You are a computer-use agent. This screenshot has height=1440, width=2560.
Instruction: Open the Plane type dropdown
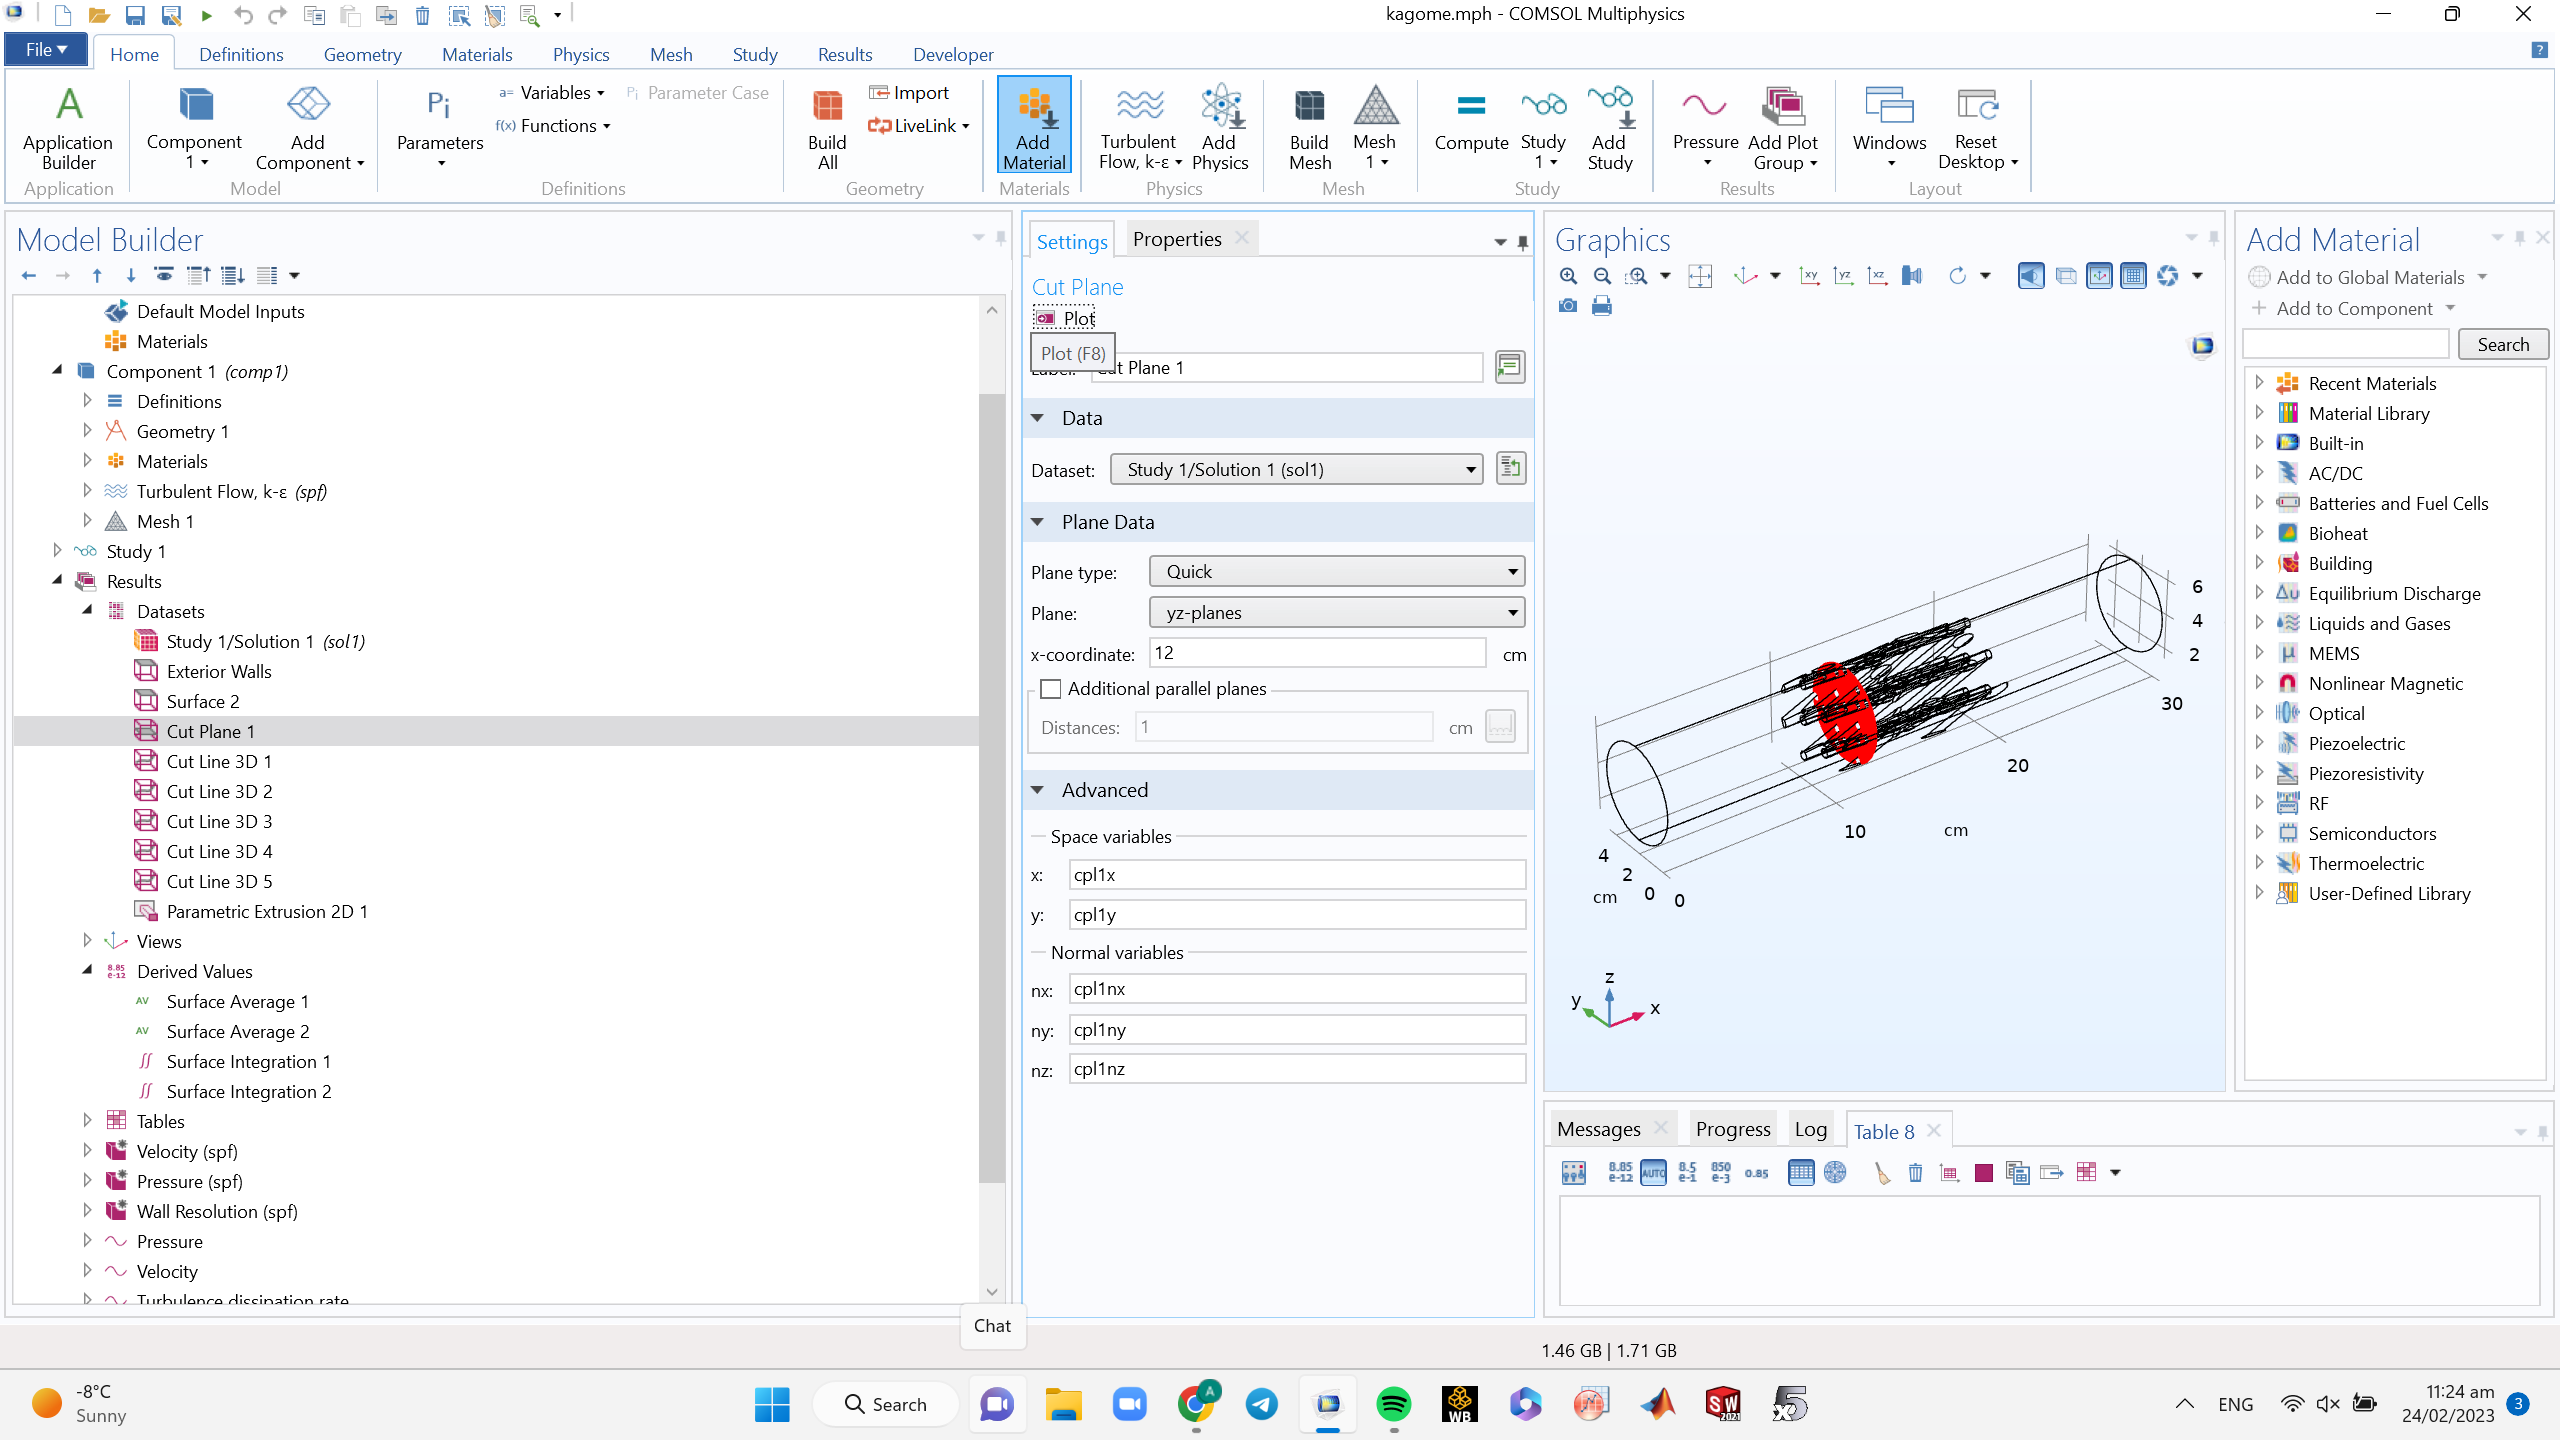[x=1336, y=571]
